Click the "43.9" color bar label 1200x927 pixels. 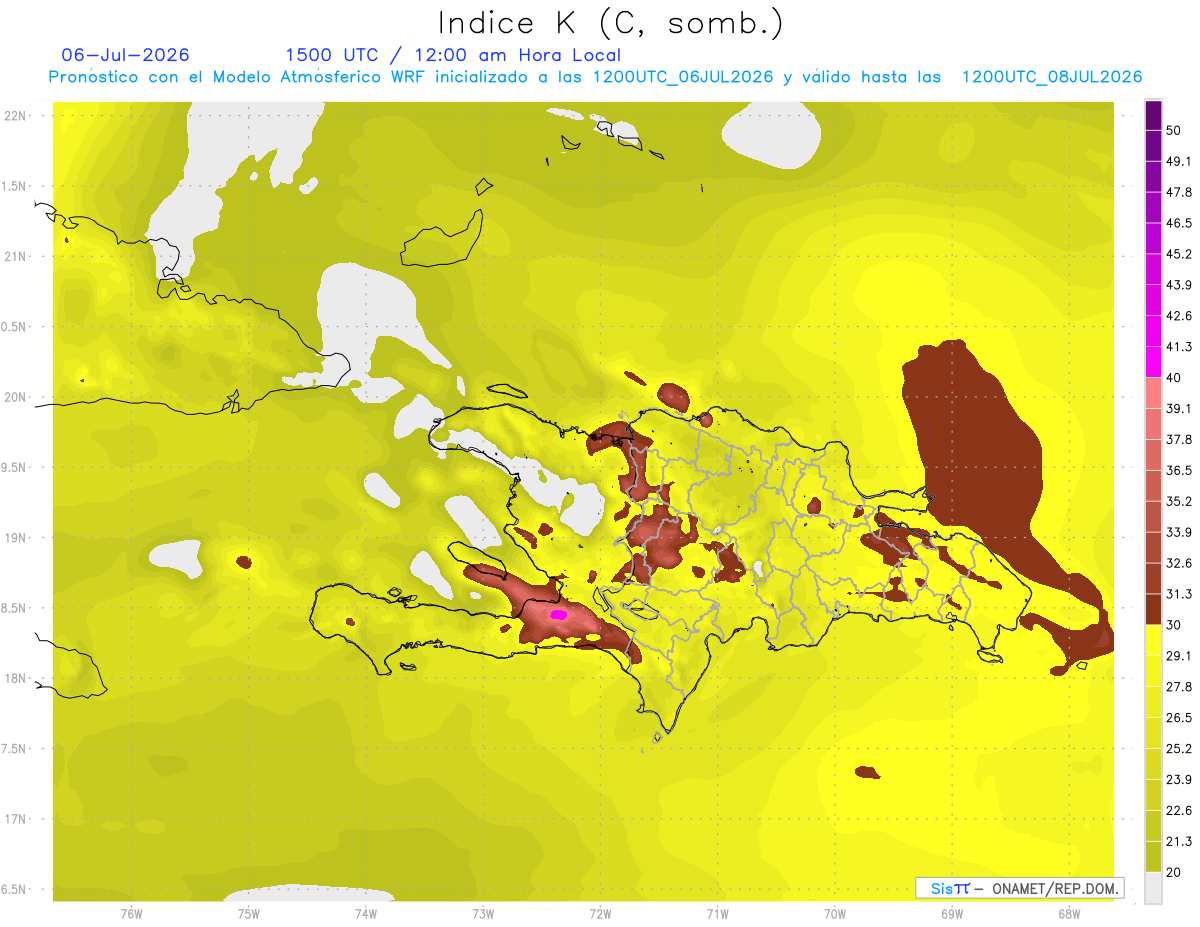click(x=1179, y=285)
